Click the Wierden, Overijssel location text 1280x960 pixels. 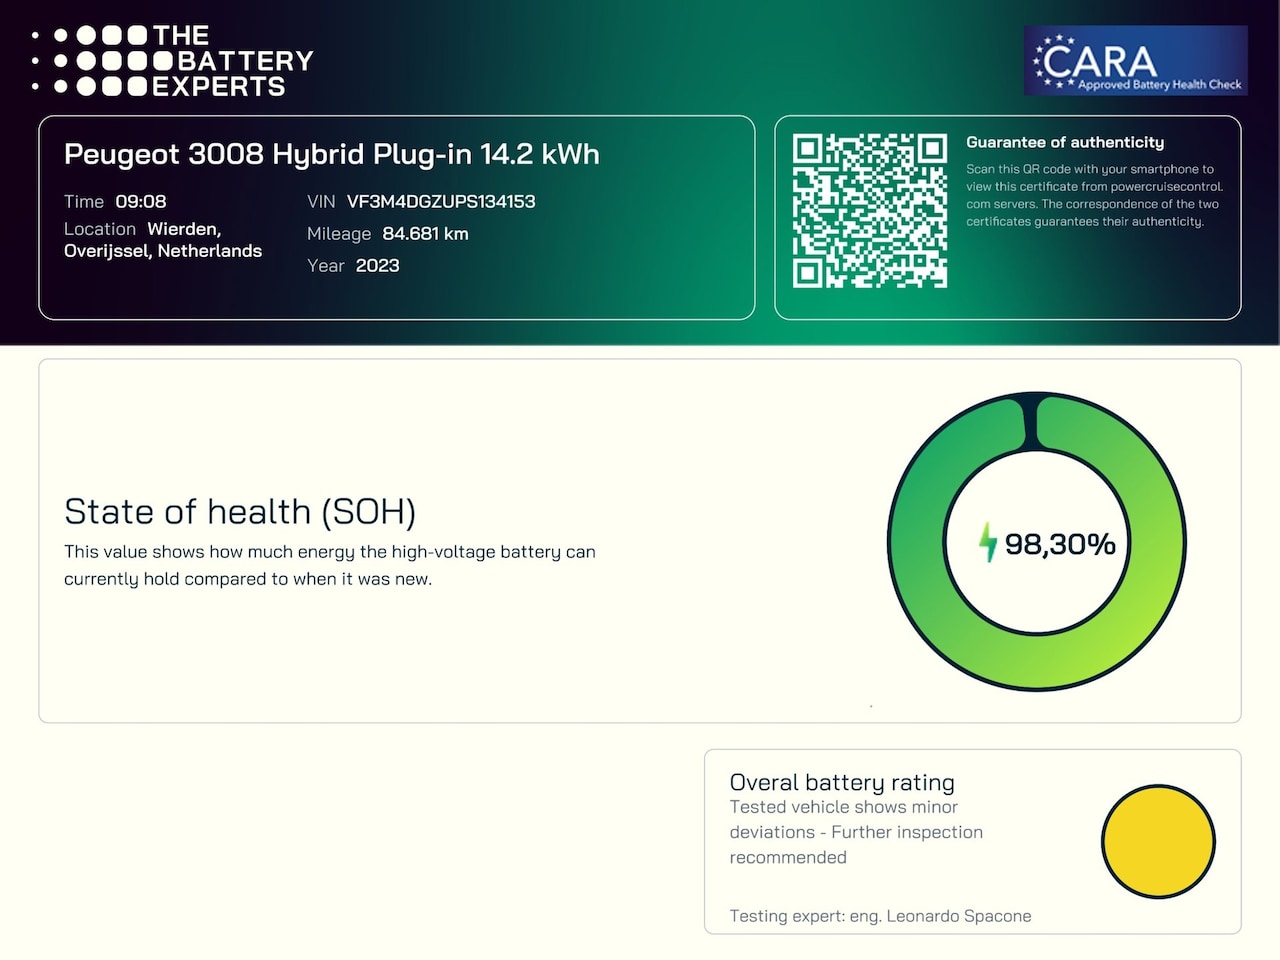pyautogui.click(x=163, y=240)
